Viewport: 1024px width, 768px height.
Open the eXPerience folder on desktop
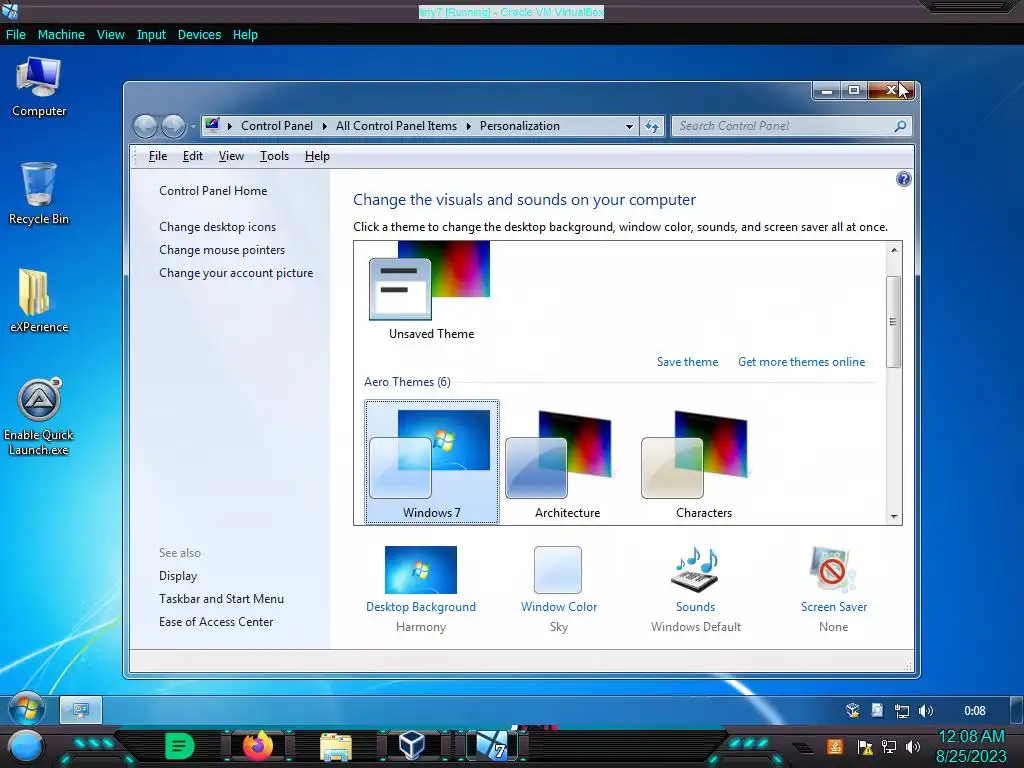tap(39, 300)
